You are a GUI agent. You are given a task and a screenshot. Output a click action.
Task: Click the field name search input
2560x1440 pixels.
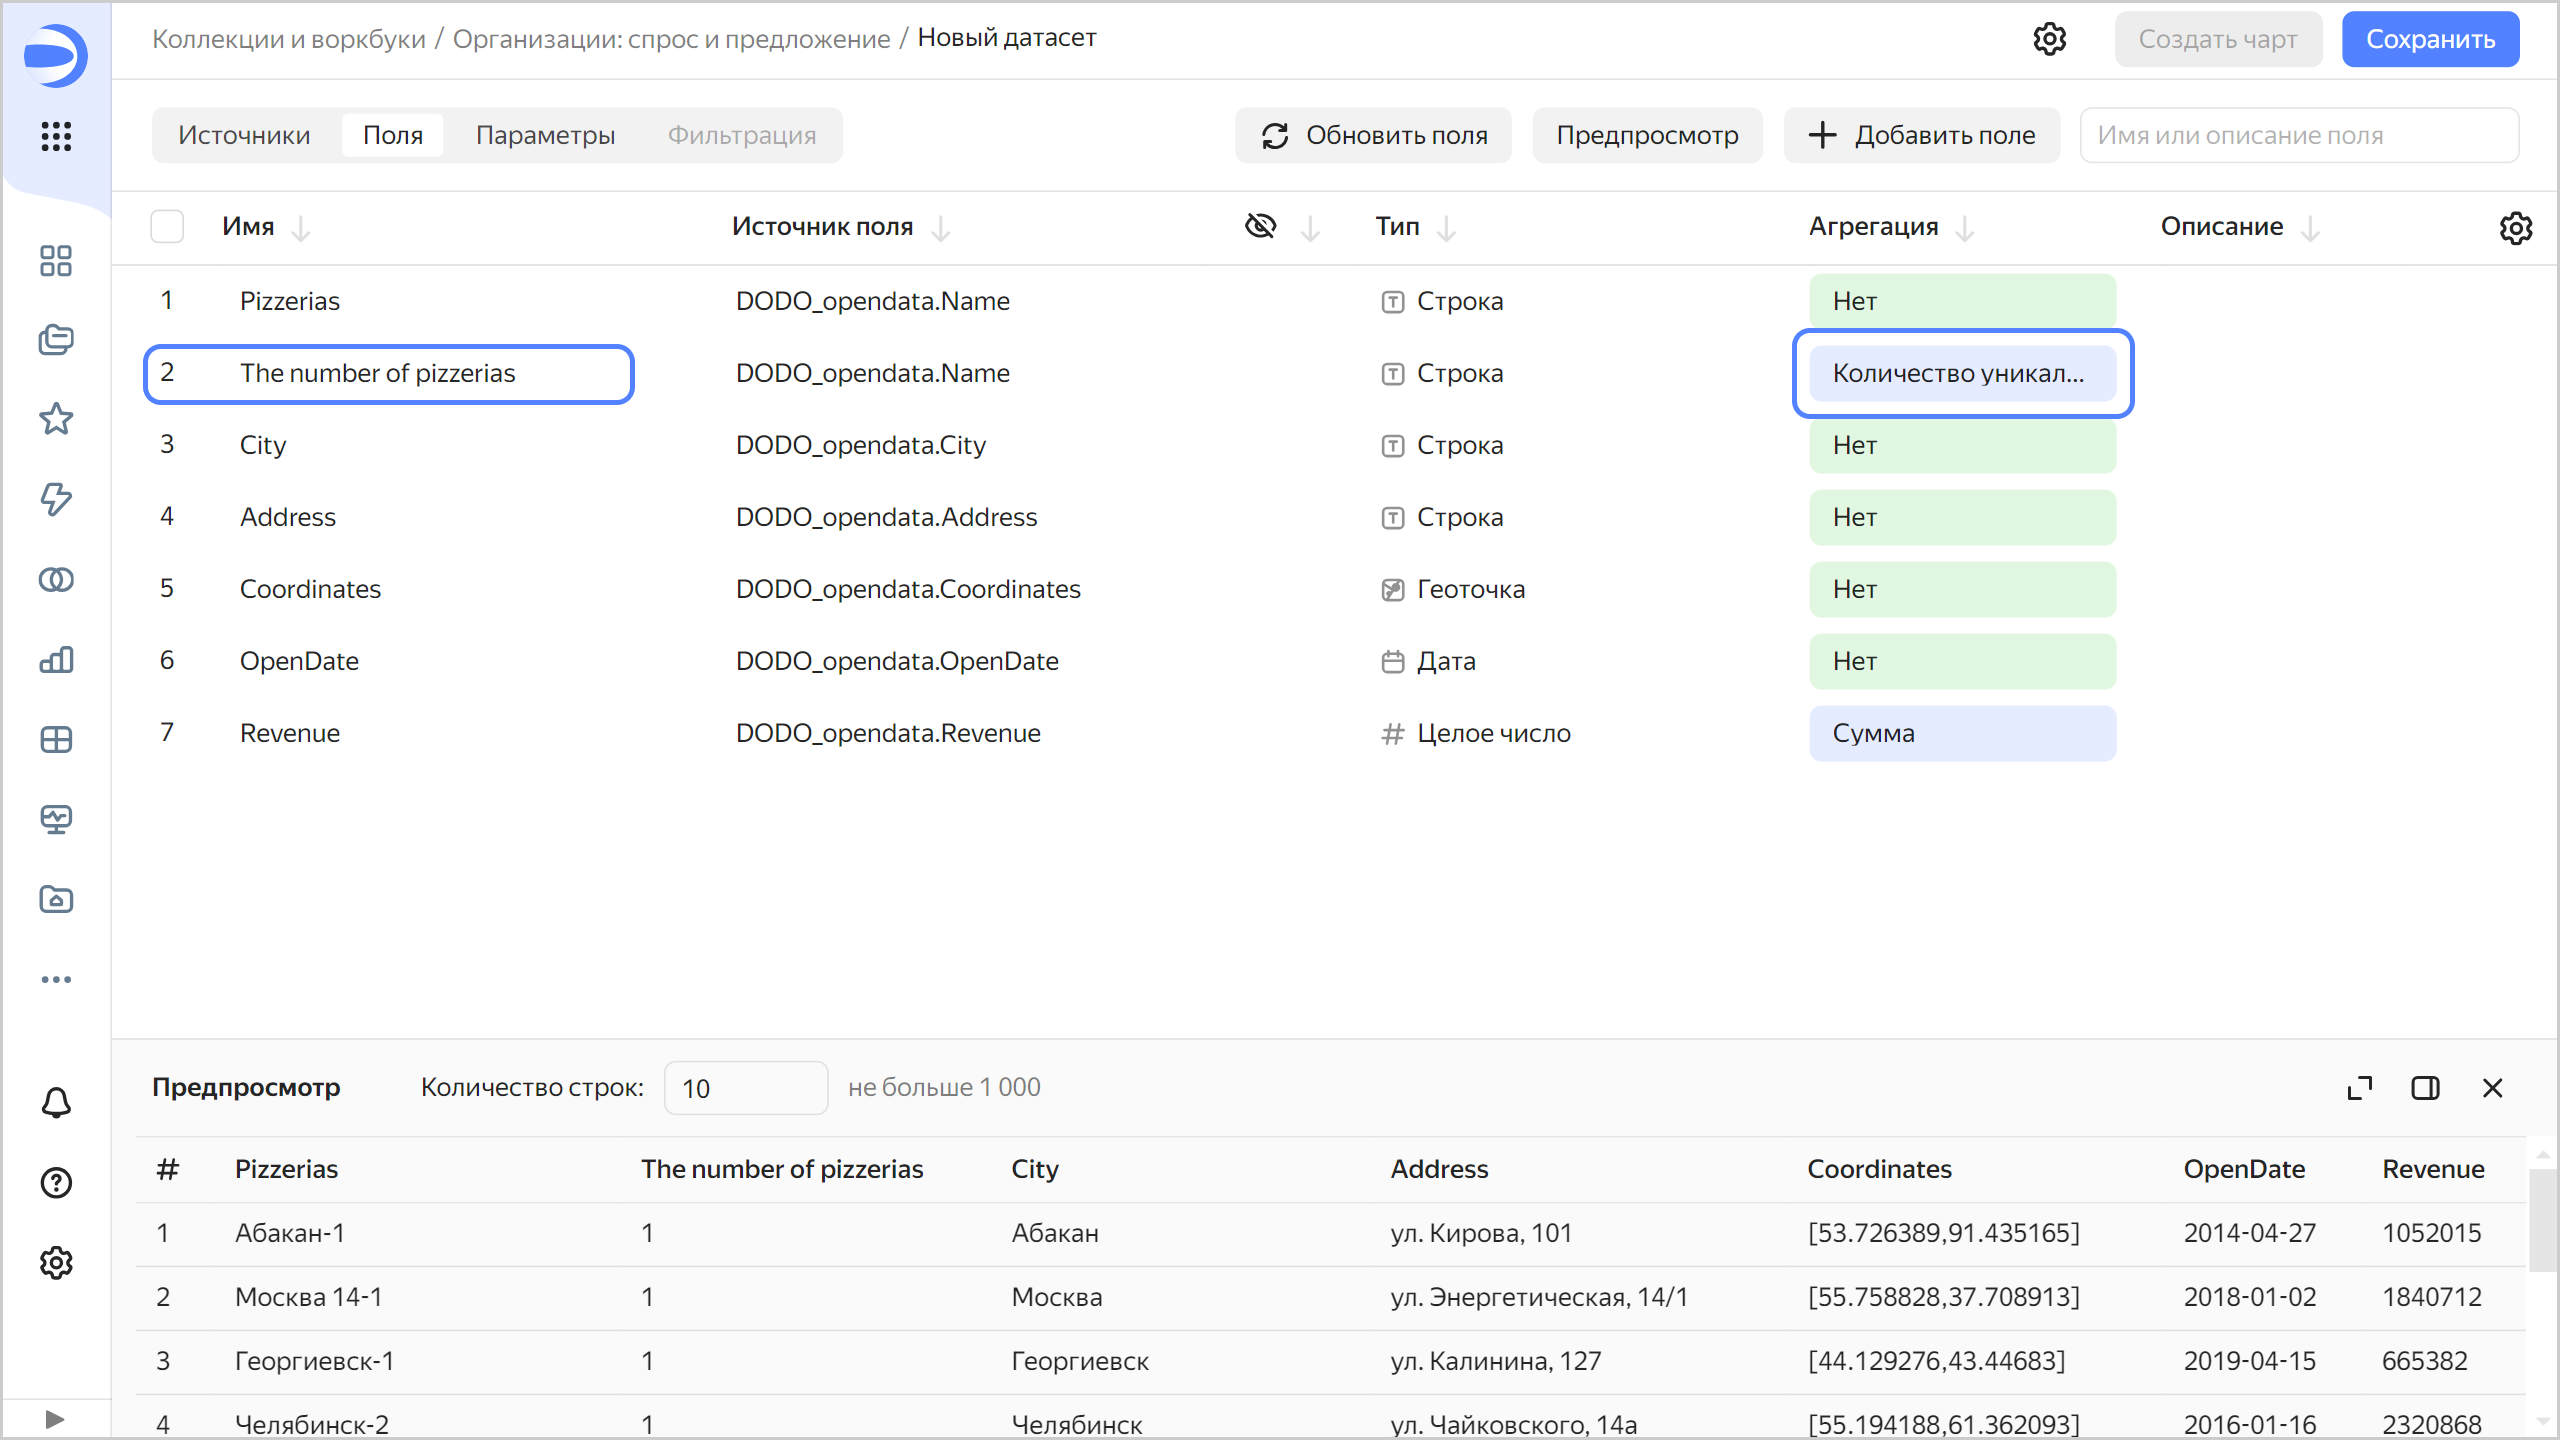coord(2298,135)
